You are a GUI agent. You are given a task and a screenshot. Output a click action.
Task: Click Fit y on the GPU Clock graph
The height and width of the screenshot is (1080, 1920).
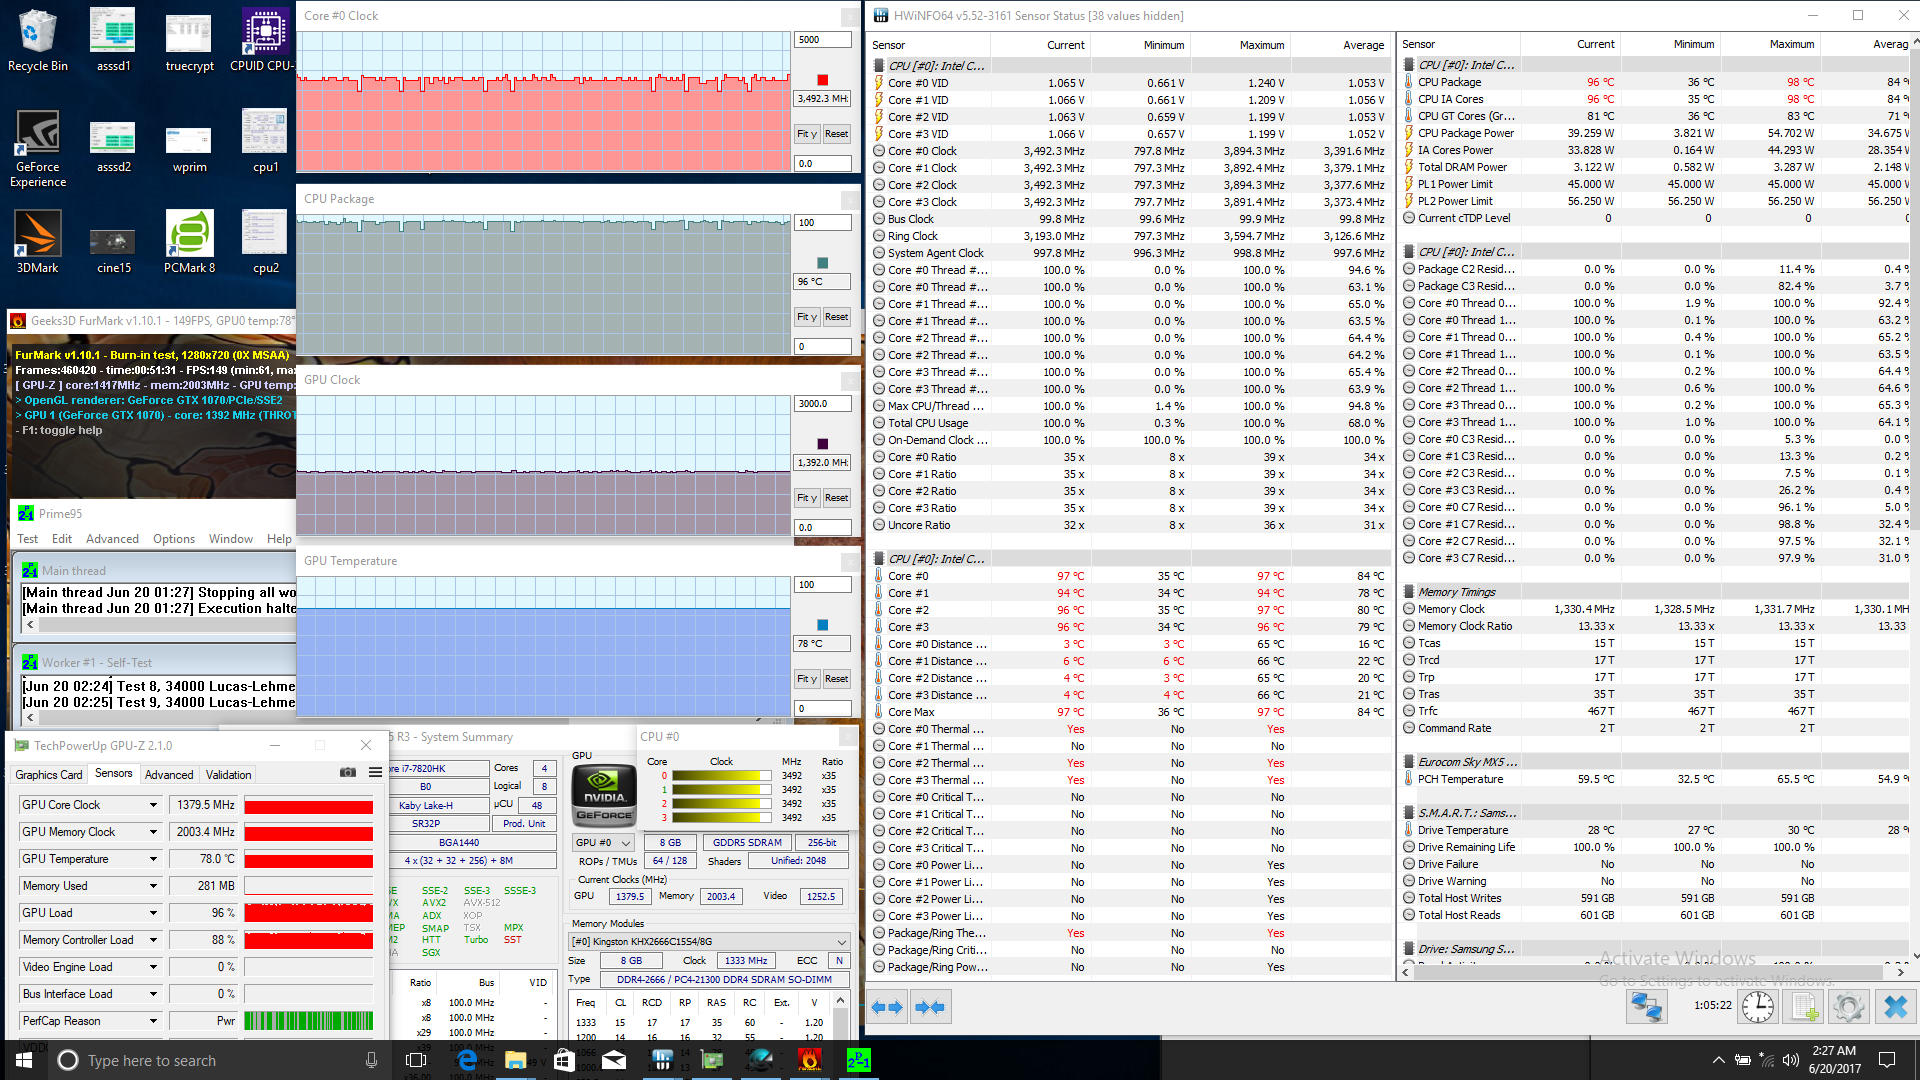(806, 498)
